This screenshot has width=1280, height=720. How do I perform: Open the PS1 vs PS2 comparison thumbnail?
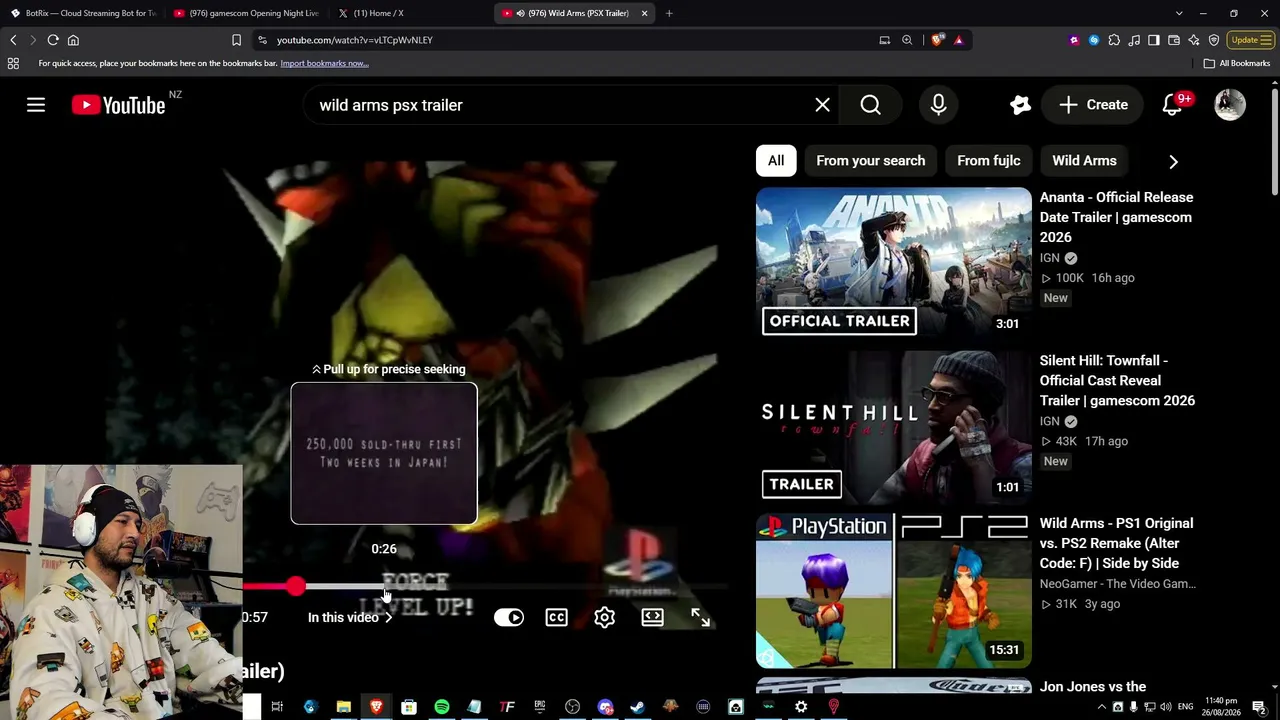coord(893,590)
